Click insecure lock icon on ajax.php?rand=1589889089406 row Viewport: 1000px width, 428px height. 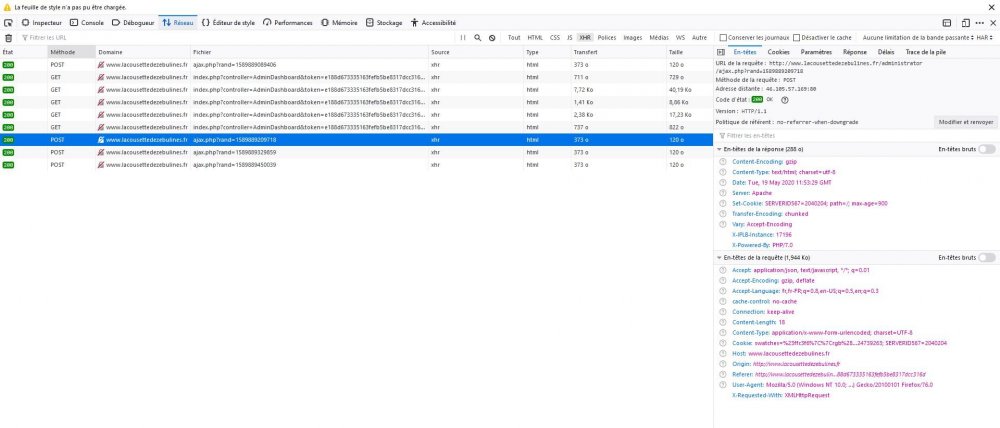point(101,64)
